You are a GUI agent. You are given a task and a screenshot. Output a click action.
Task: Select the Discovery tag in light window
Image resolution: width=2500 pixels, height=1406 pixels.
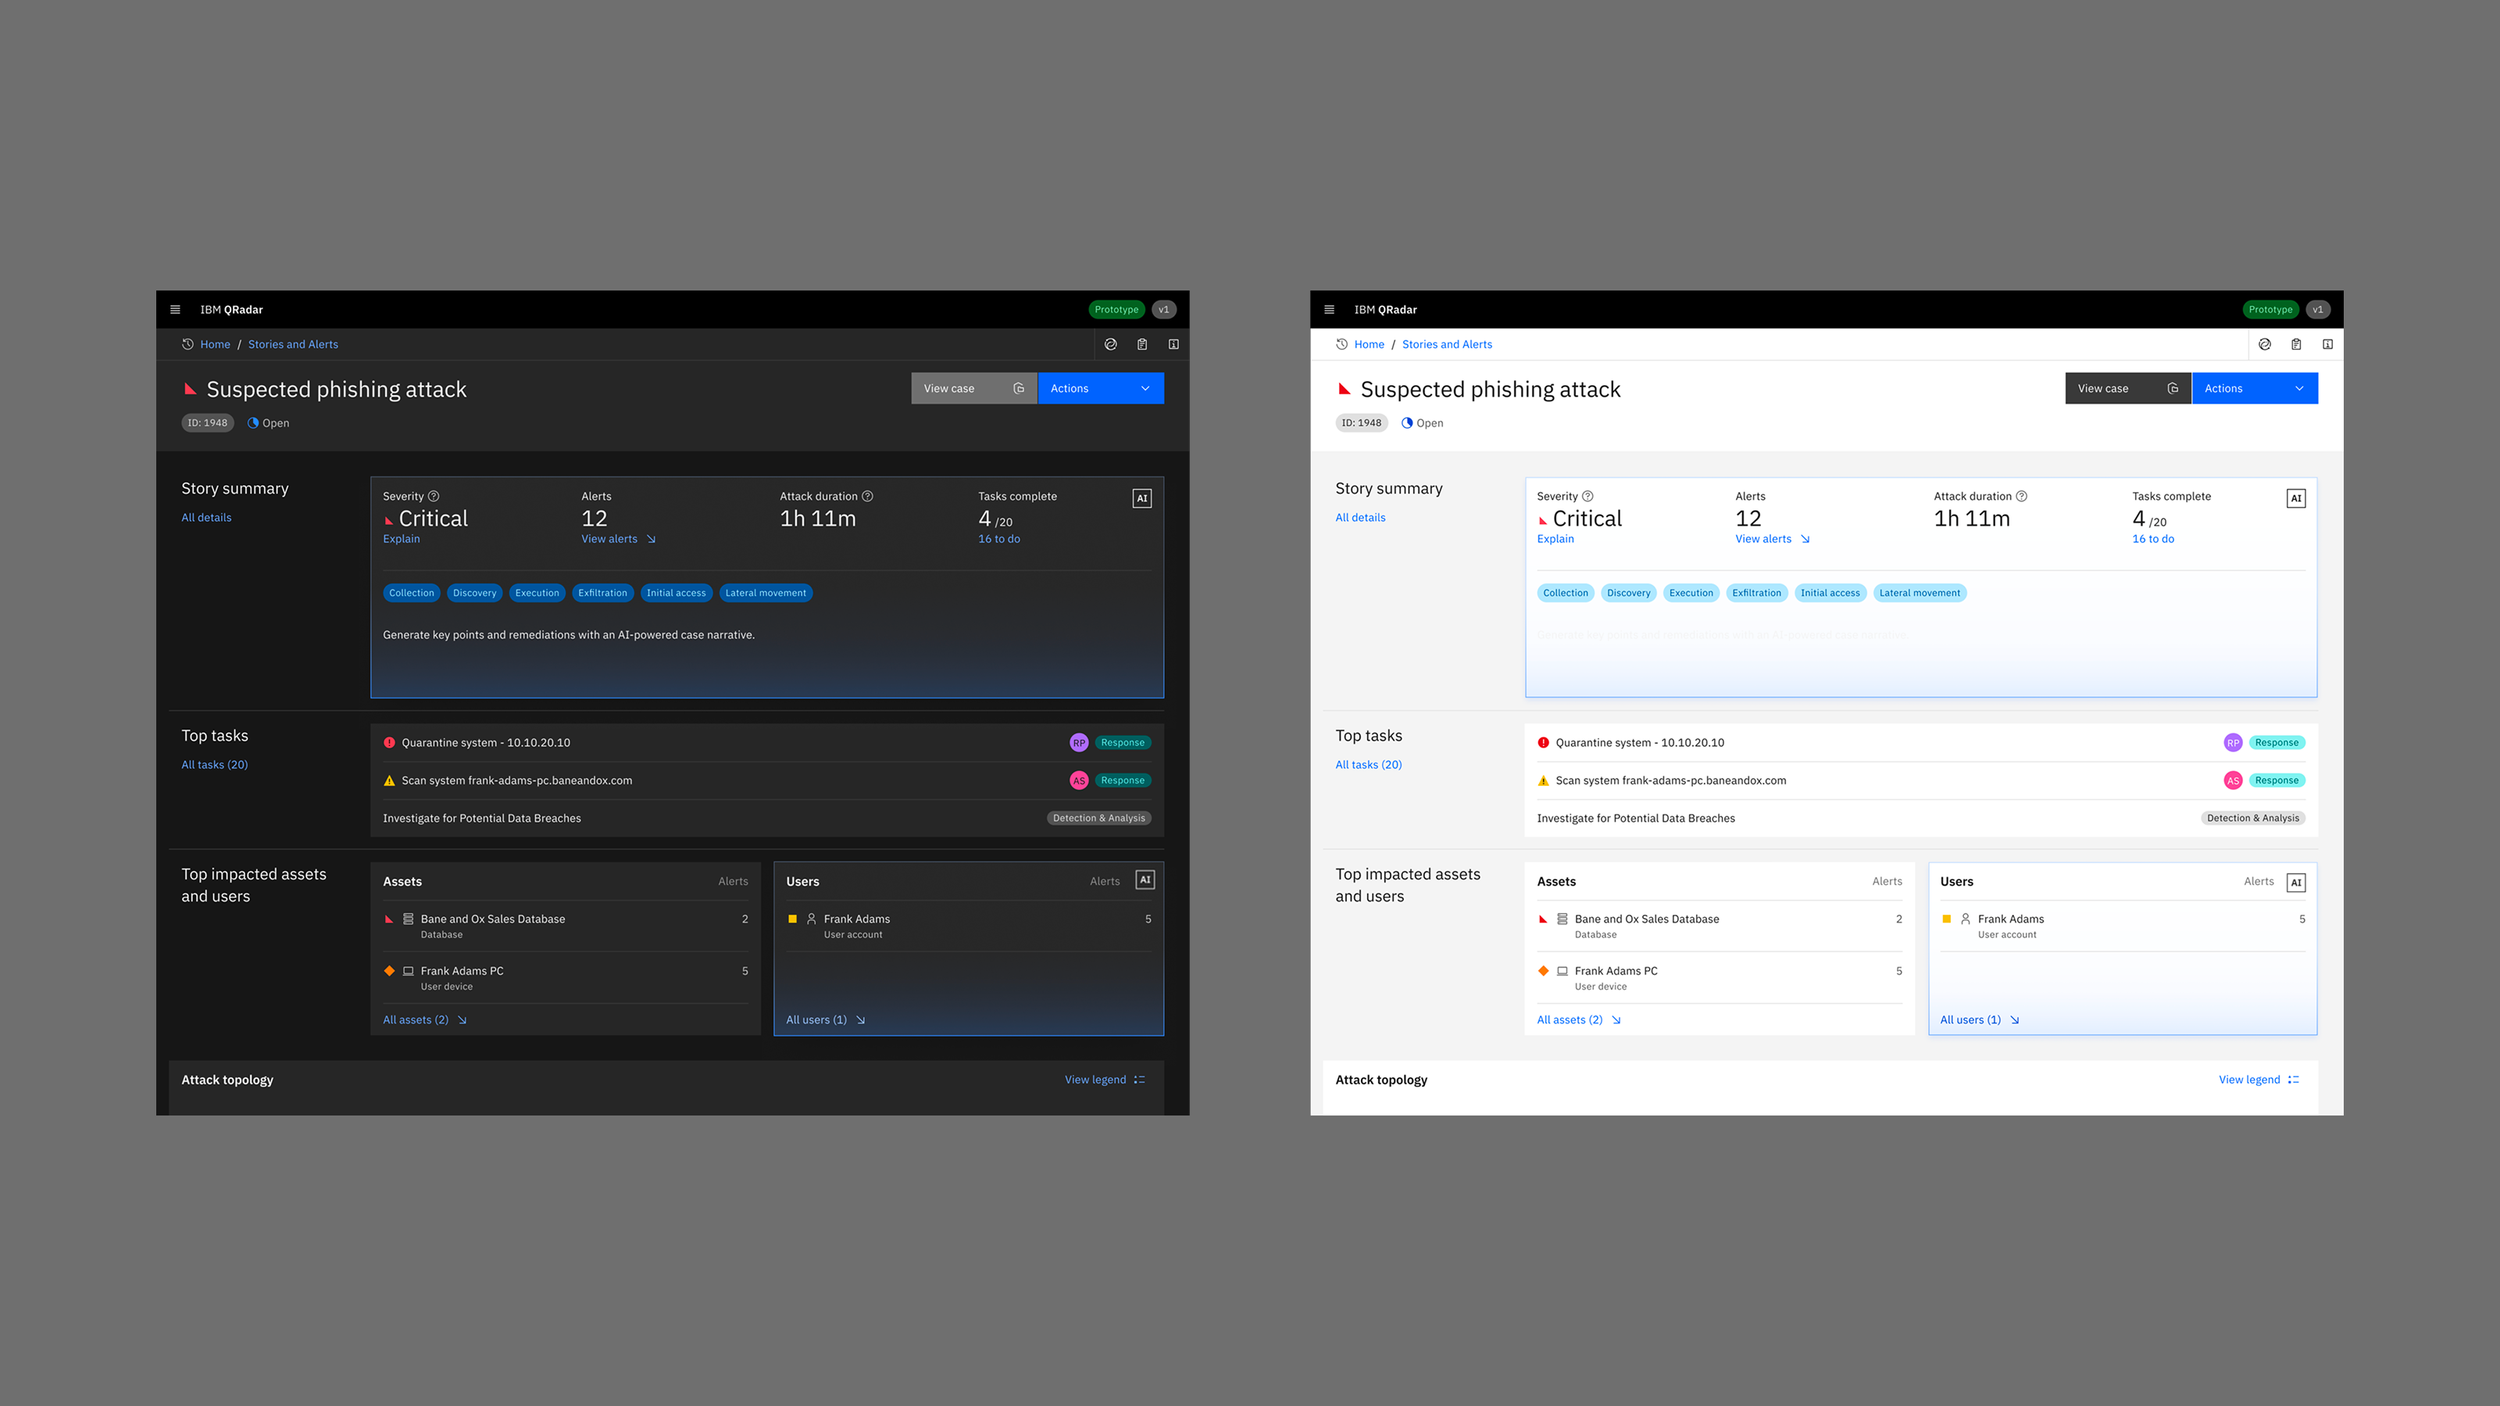click(1629, 593)
